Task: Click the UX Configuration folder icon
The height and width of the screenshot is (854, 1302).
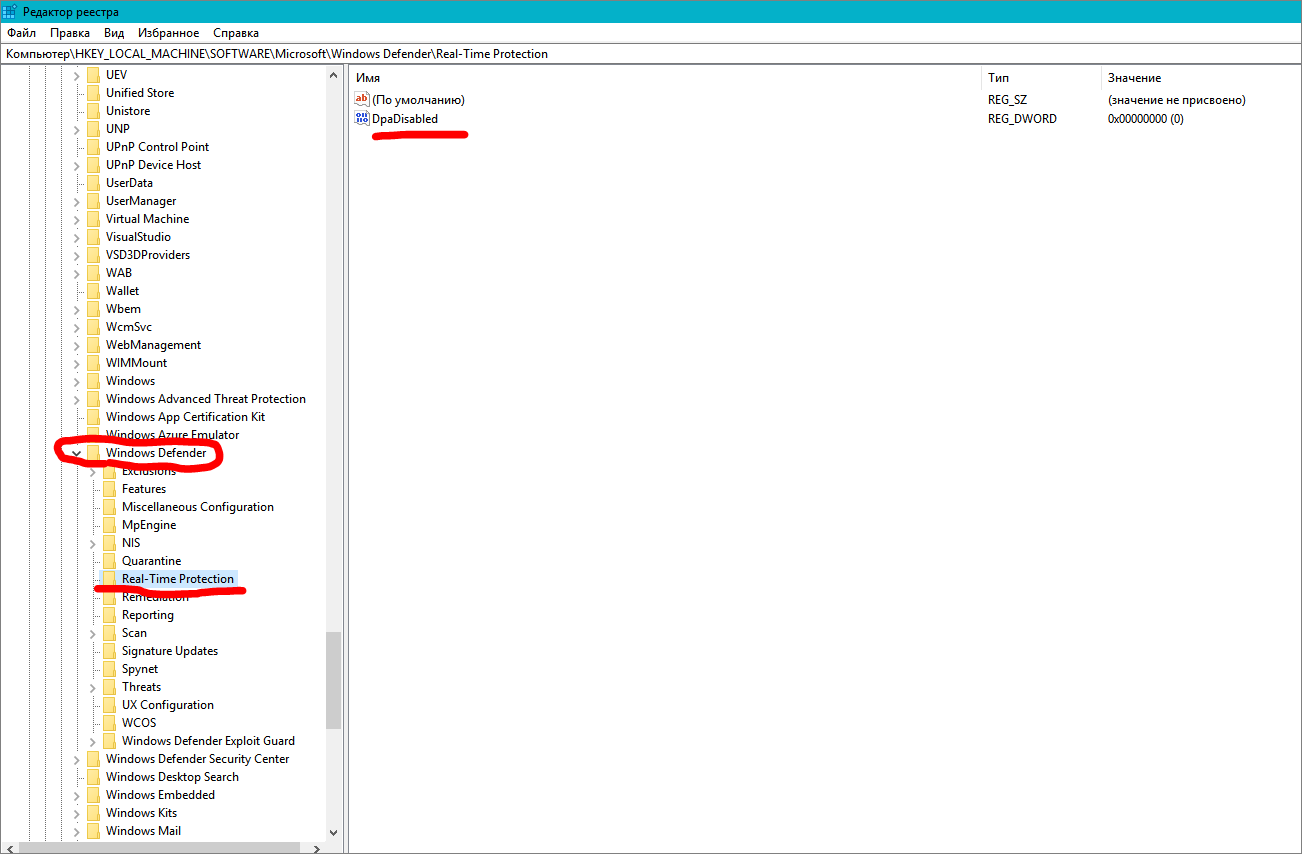Action: (x=109, y=705)
